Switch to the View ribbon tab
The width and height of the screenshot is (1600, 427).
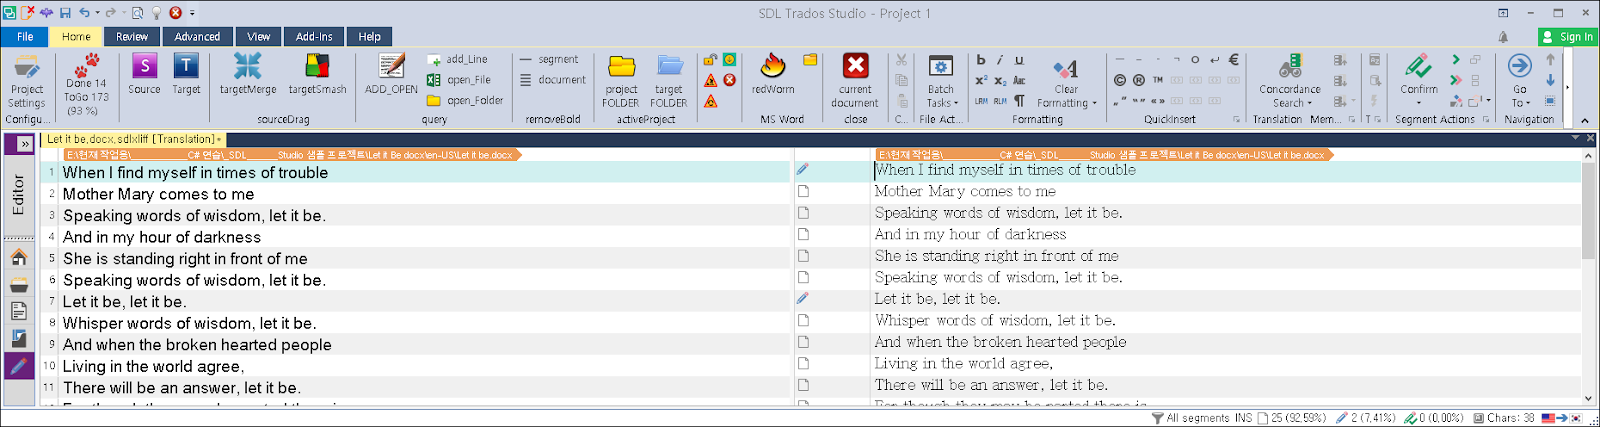pos(259,37)
